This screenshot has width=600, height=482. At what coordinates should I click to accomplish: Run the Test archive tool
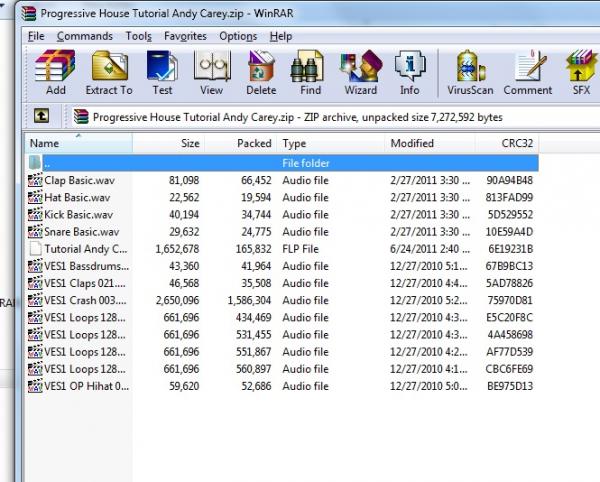pyautogui.click(x=162, y=72)
